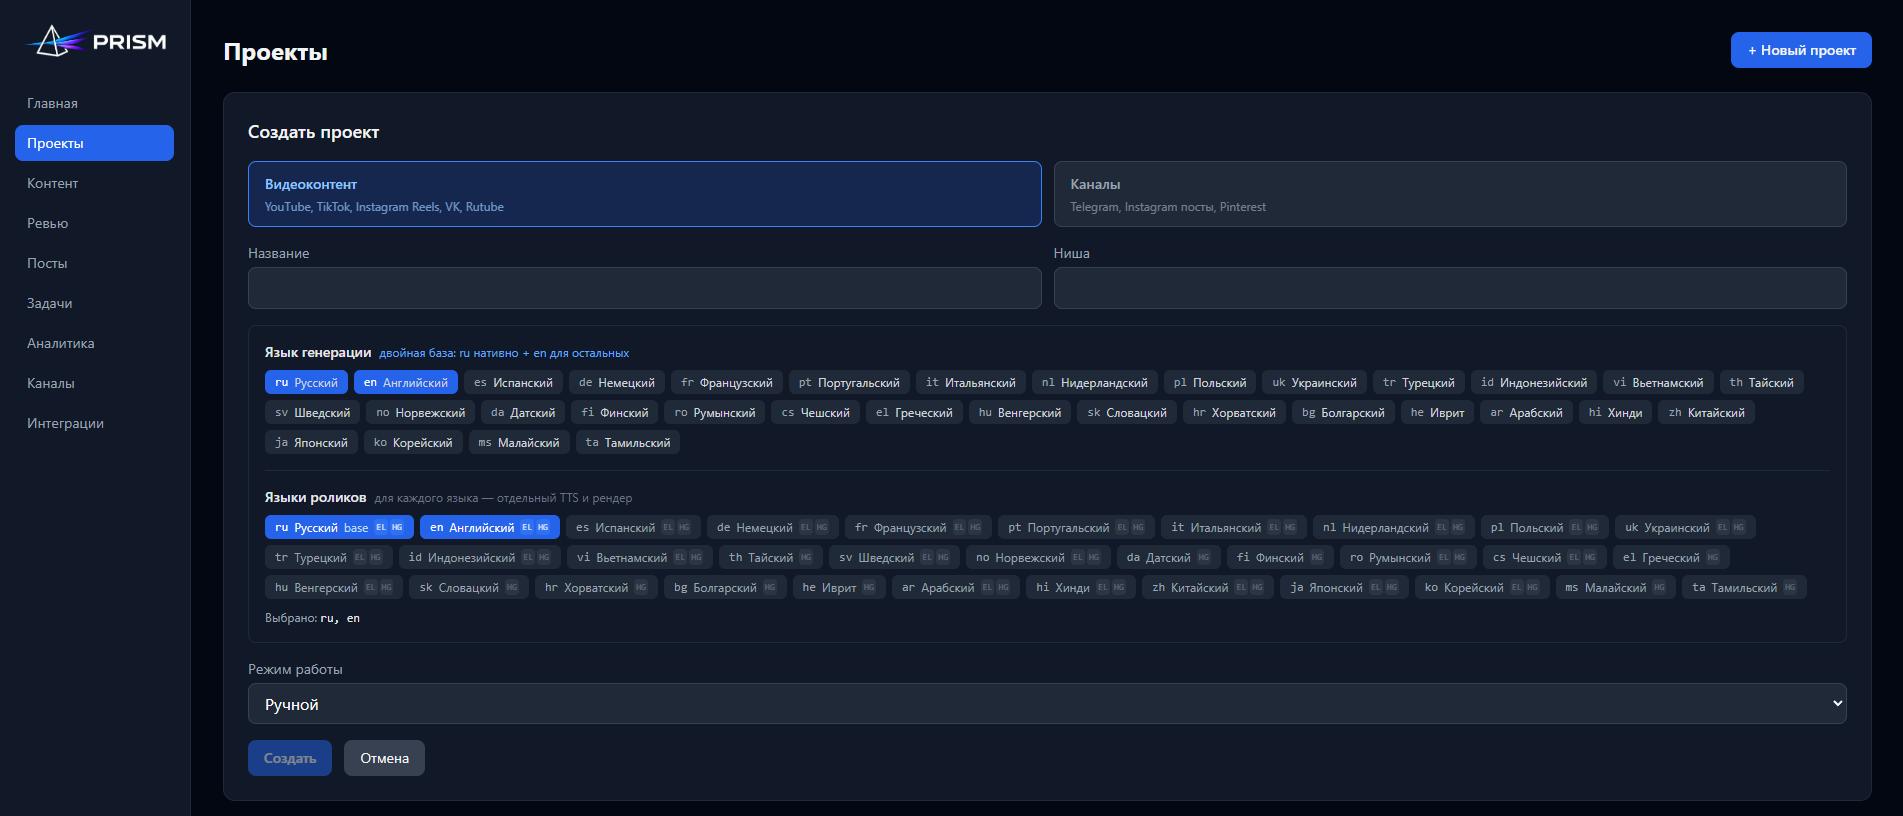The width and height of the screenshot is (1903, 816).
Task: Click the 'Выбрано: ru, en' text
Action: (x=312, y=618)
